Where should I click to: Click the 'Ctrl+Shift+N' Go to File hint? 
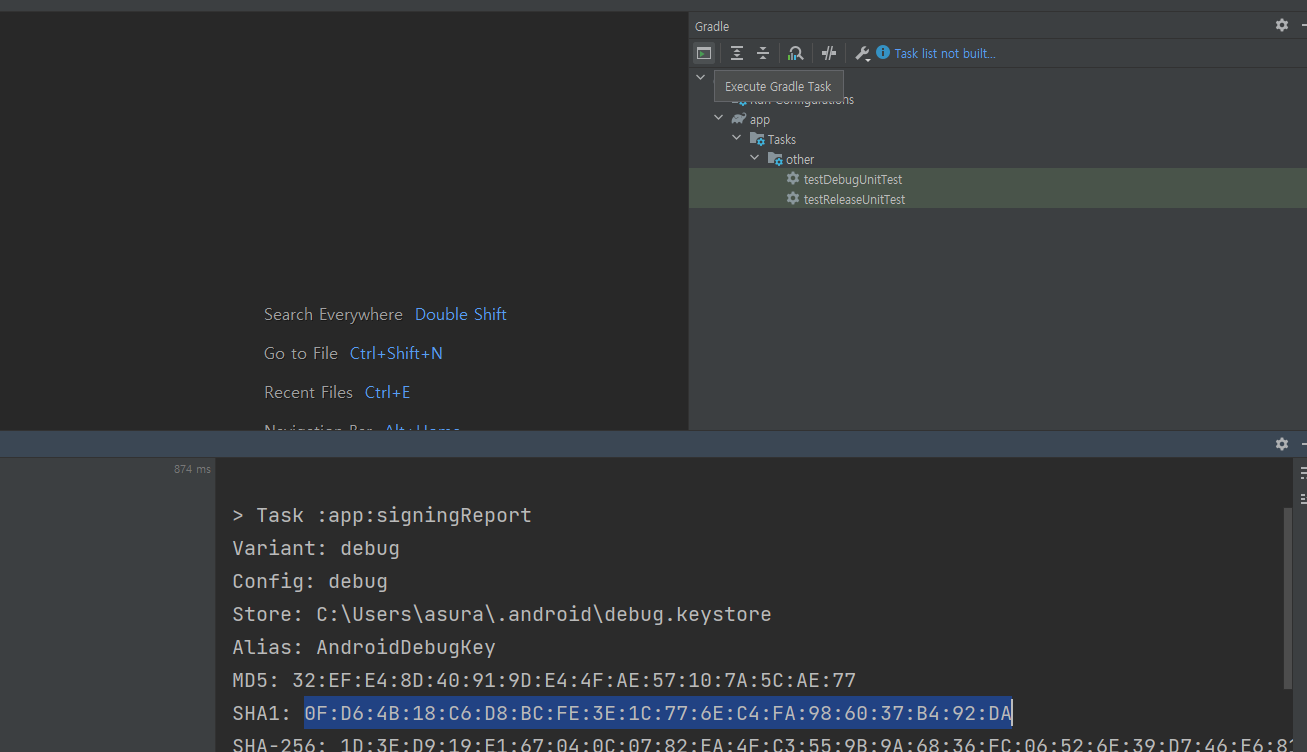[396, 353]
